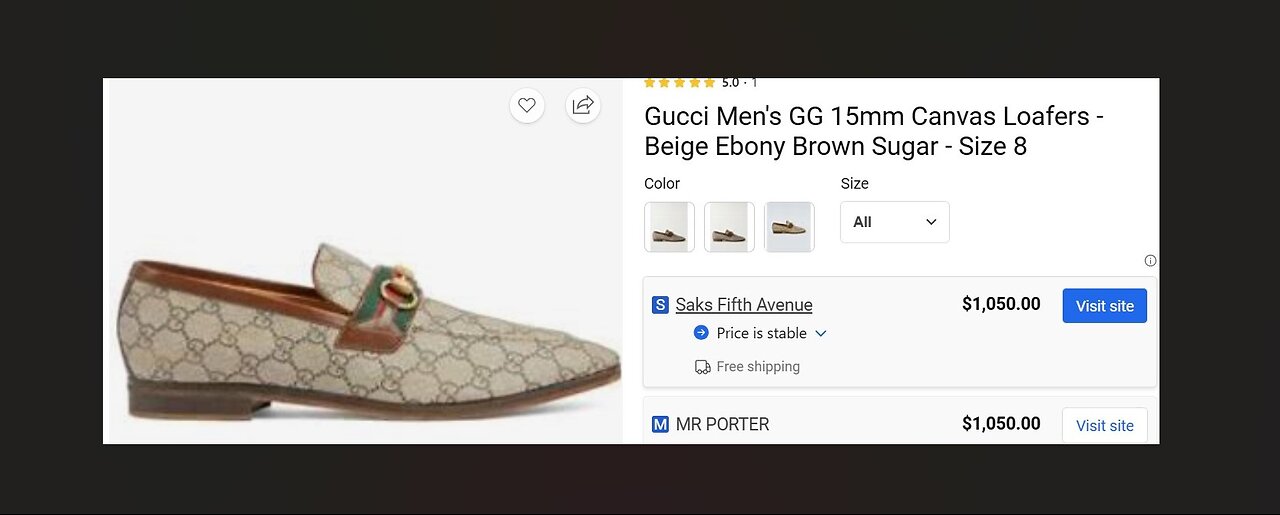Select the second color swatch thumbnail
1280x515 pixels.
click(x=729, y=227)
